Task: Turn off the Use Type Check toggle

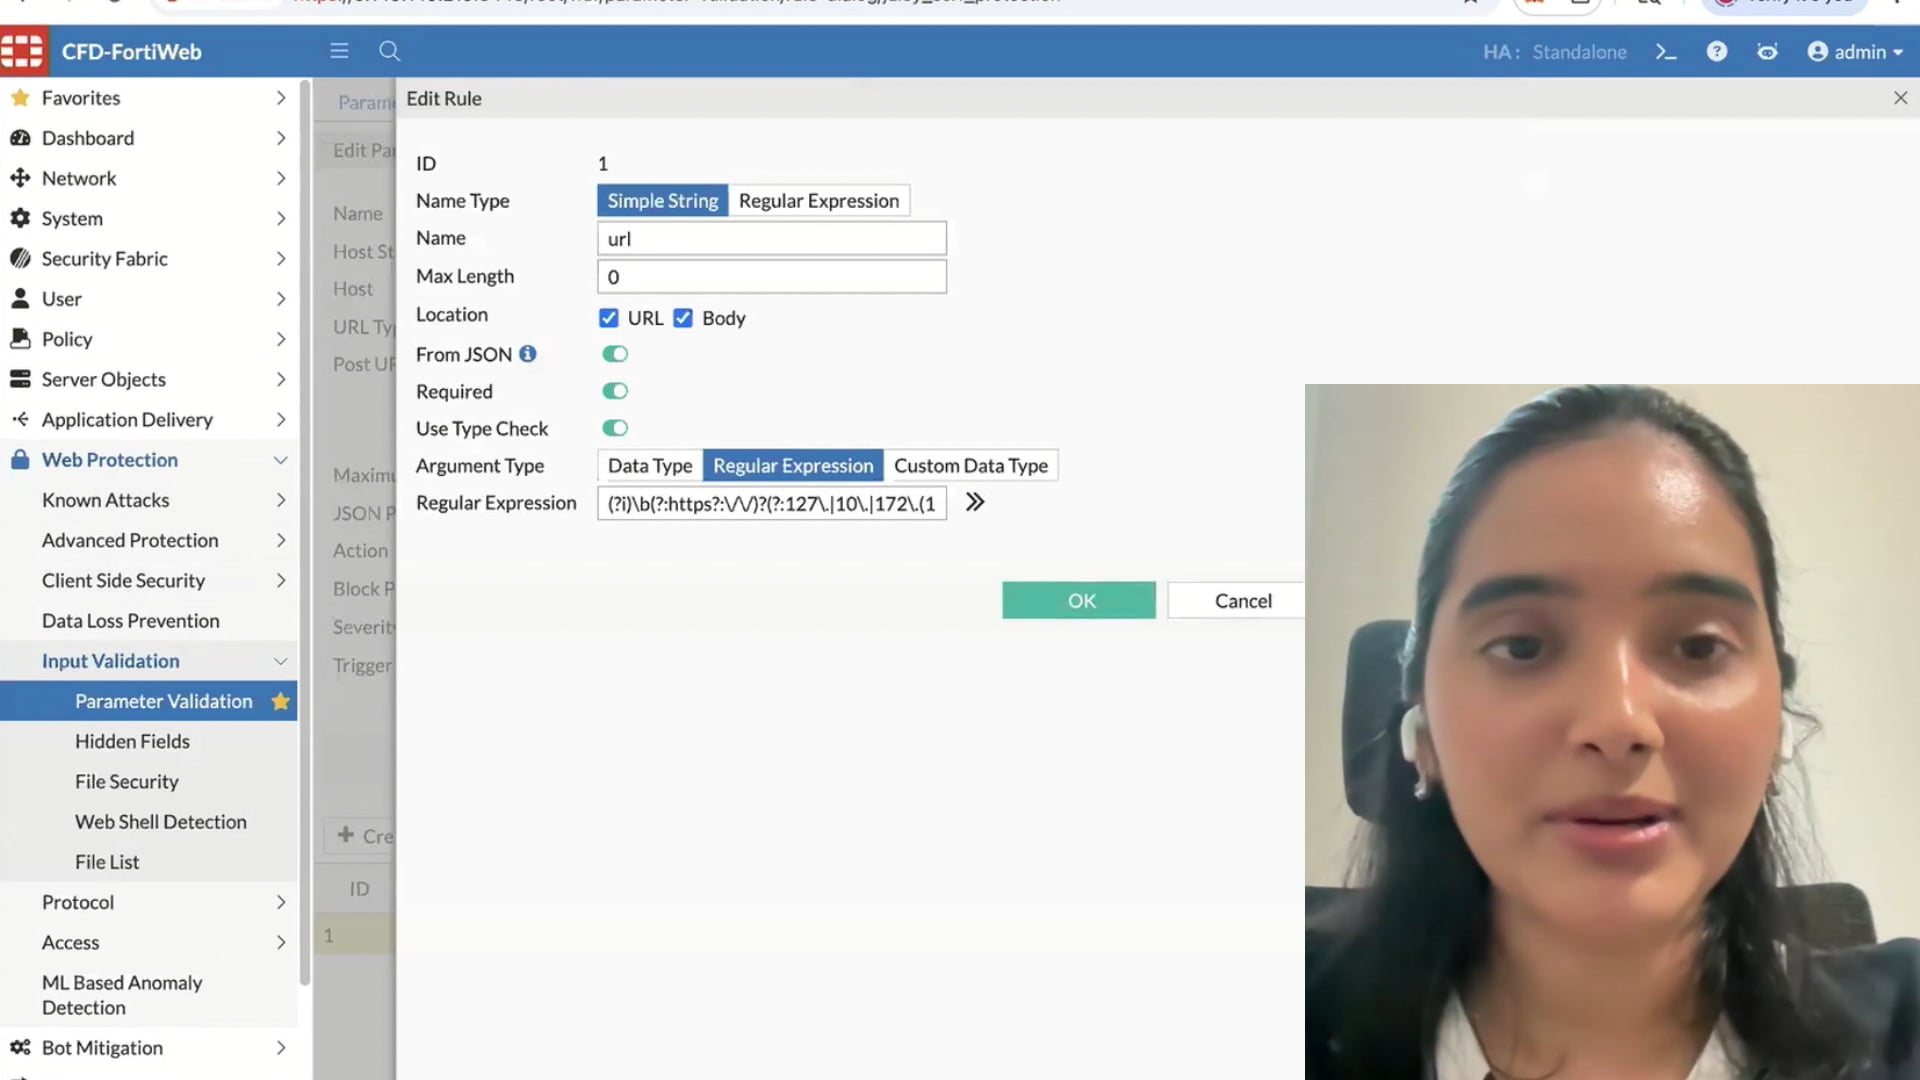Action: pos(615,428)
